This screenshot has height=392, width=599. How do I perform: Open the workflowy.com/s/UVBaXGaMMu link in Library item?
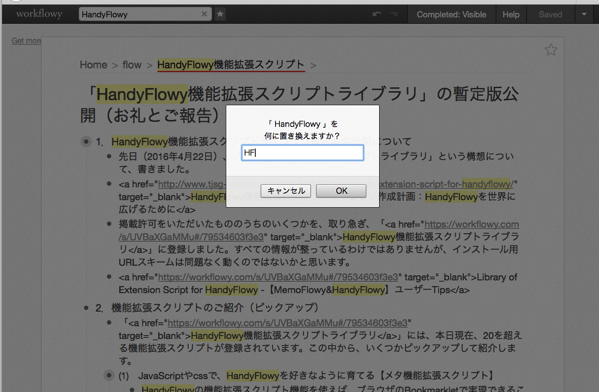pyautogui.click(x=278, y=277)
